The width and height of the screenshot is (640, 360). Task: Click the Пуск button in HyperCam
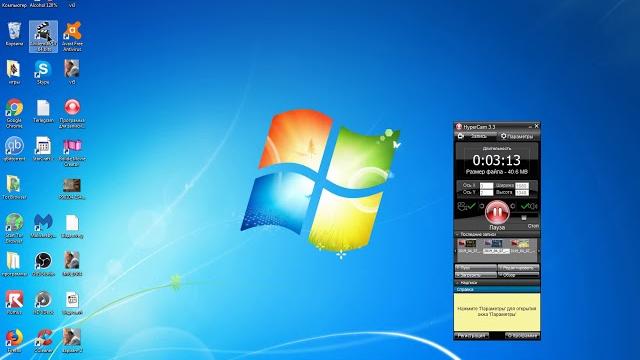coord(476,268)
